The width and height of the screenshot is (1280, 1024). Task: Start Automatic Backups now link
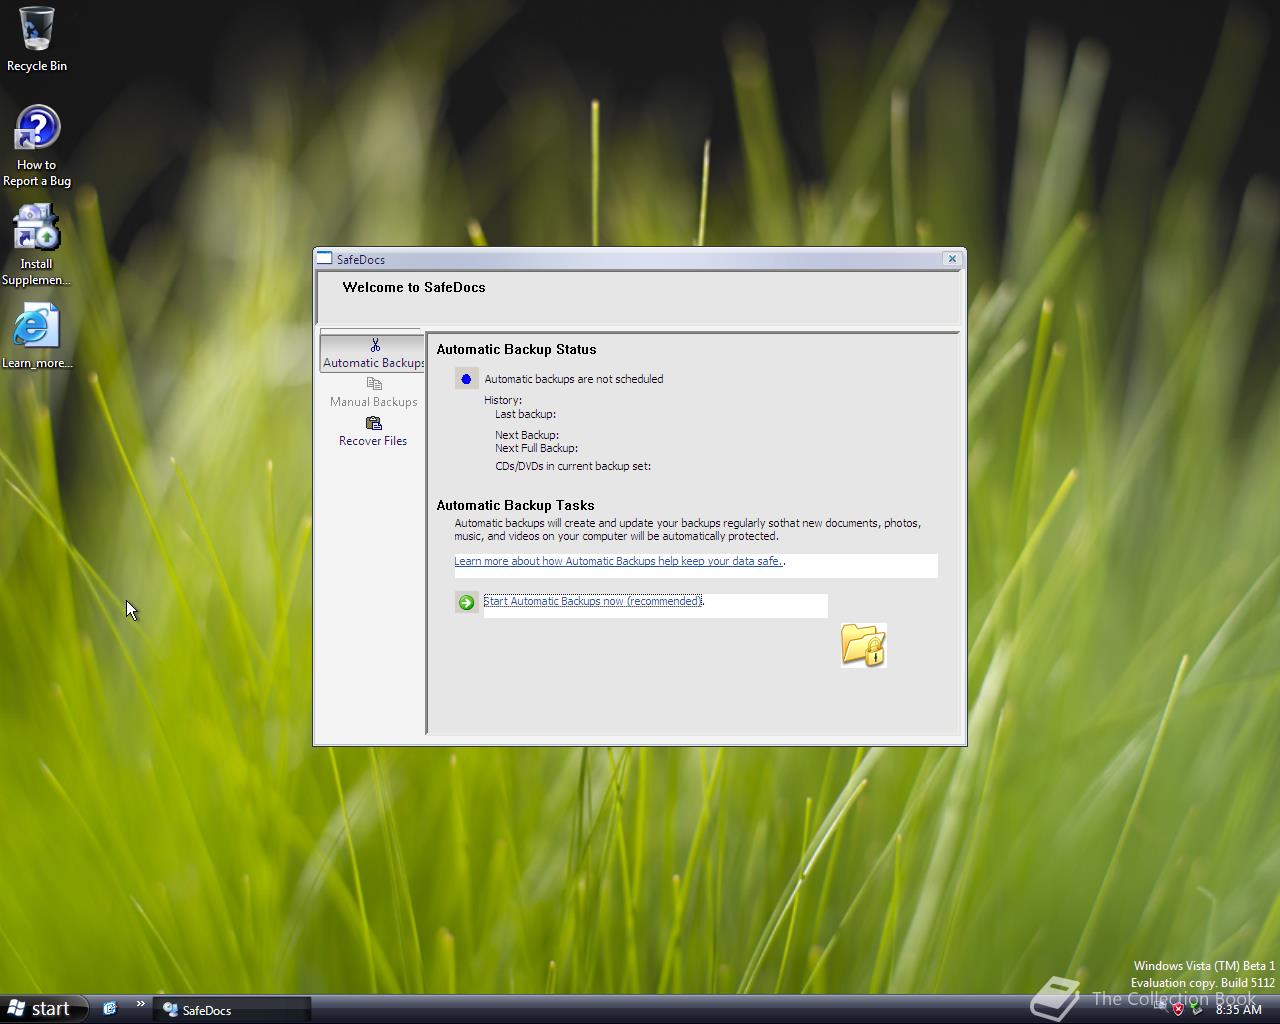pos(593,601)
